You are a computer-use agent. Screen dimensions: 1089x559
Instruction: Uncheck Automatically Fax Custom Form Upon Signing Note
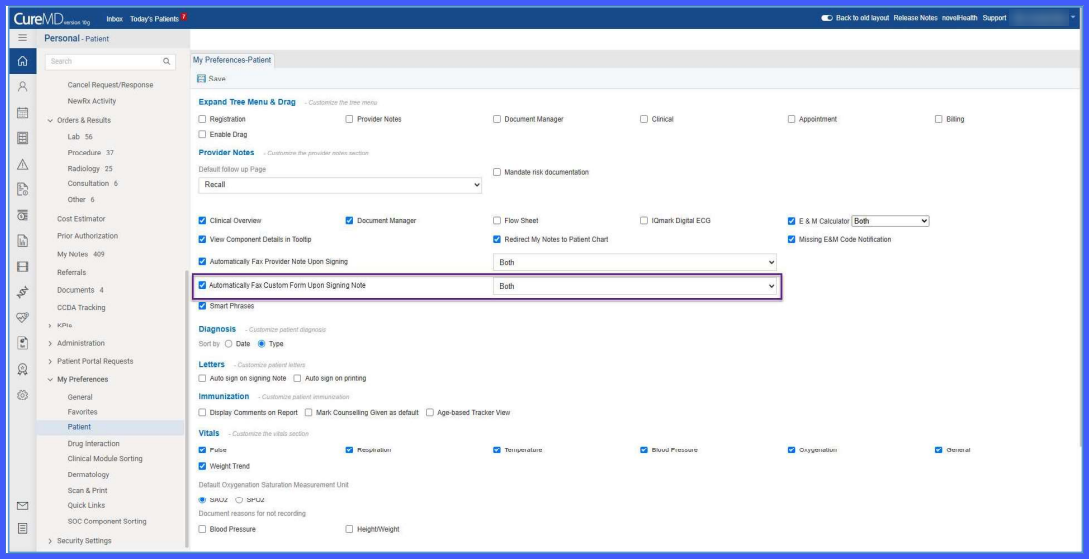(203, 285)
